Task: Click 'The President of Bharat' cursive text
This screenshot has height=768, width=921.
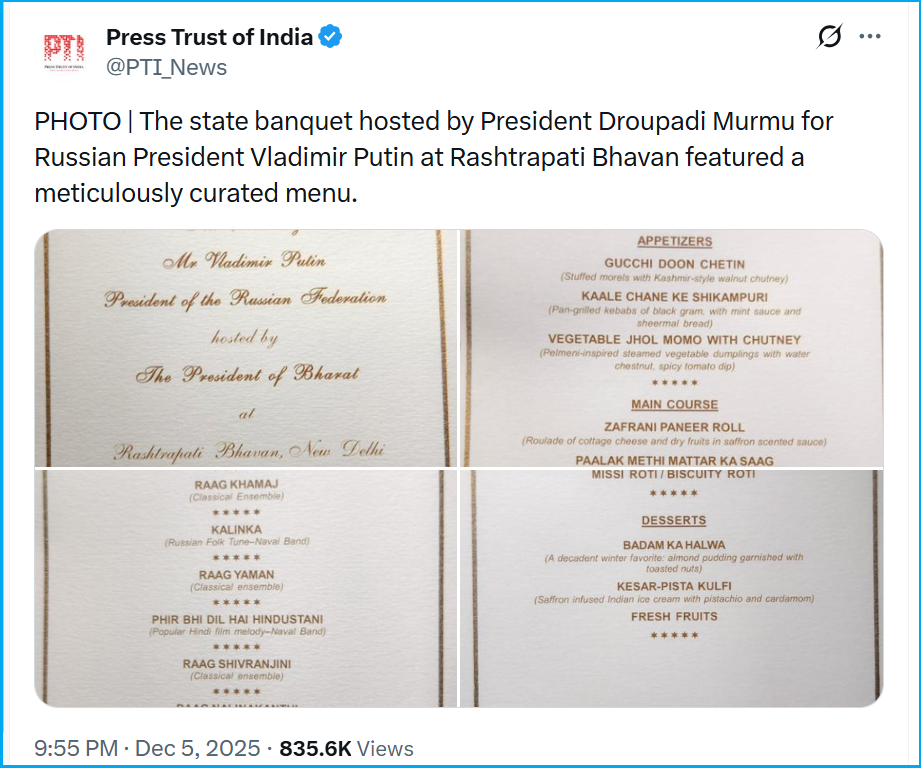Action: coord(247,375)
